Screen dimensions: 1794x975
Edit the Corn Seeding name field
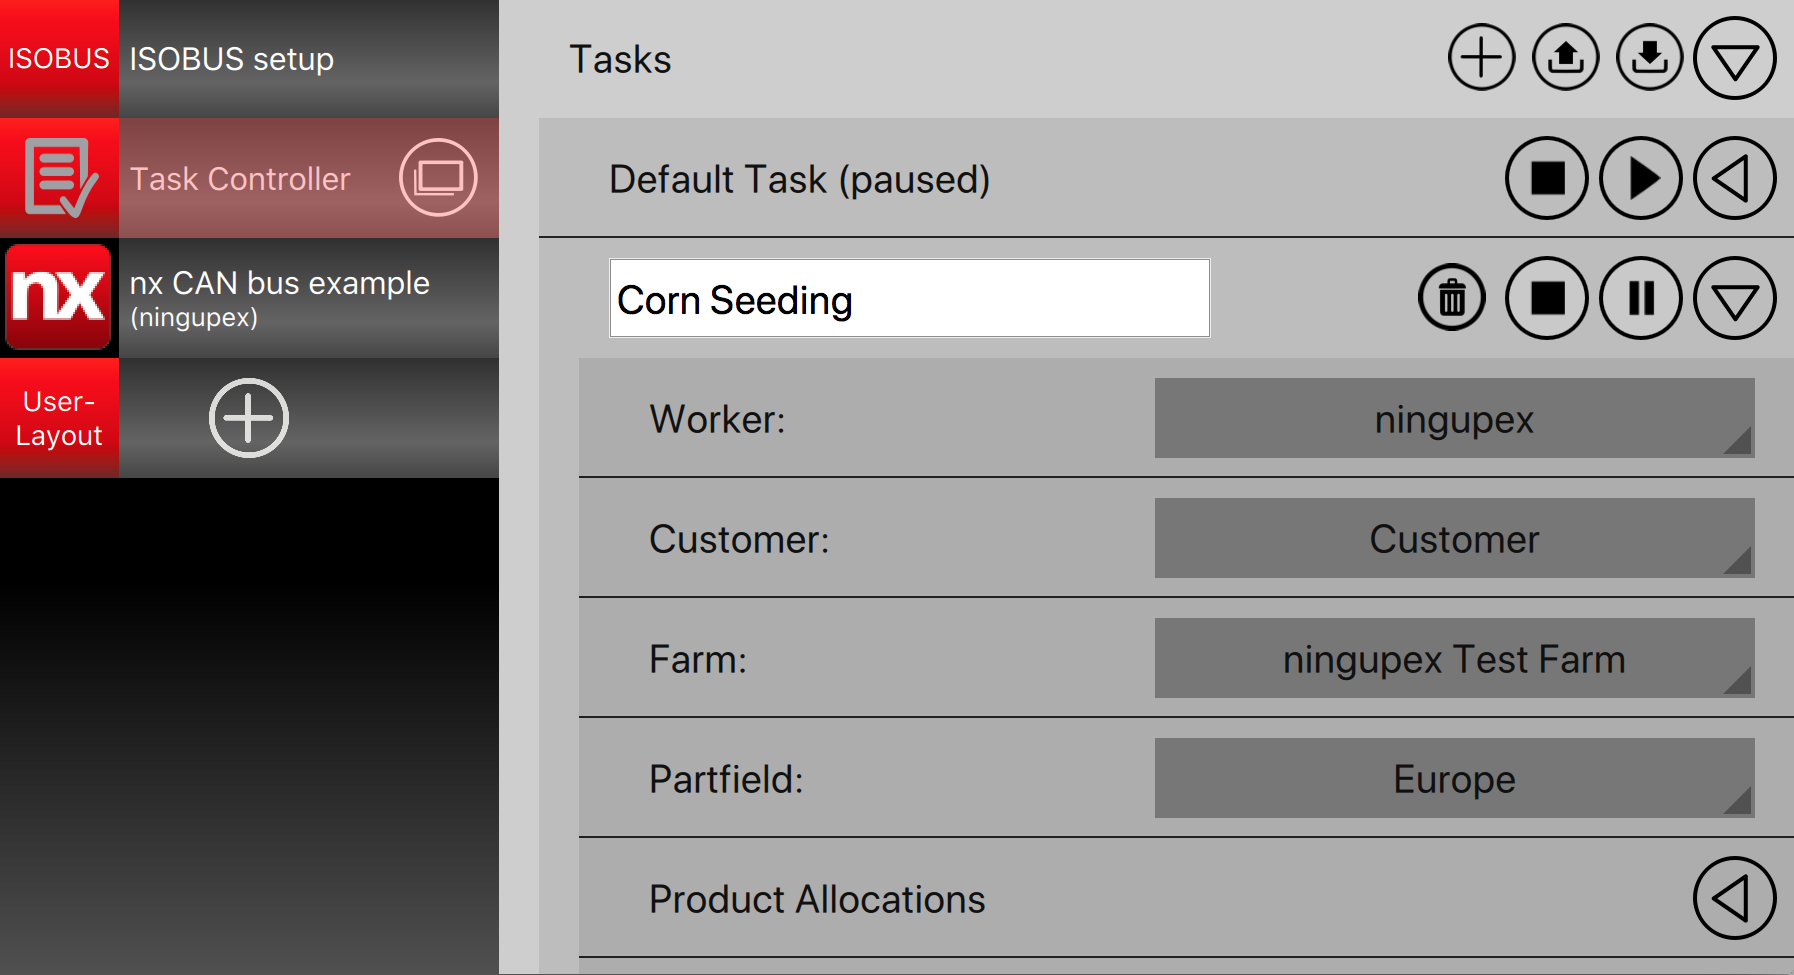(910, 298)
